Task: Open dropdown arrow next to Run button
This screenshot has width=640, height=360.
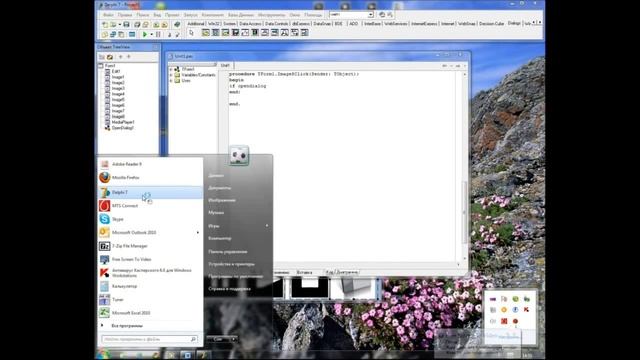Action: point(151,35)
